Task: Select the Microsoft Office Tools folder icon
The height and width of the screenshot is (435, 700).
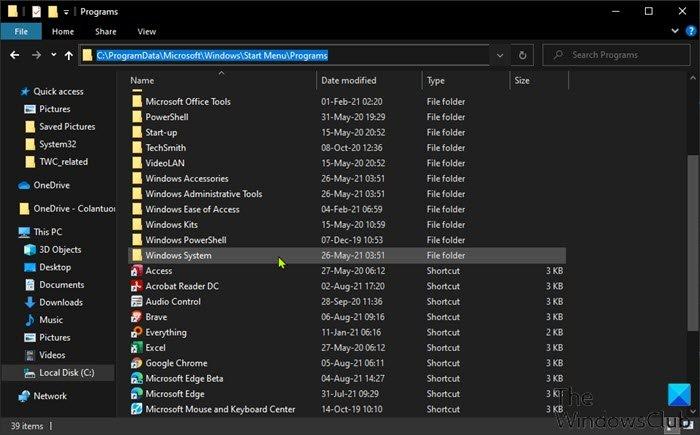Action: pos(137,102)
